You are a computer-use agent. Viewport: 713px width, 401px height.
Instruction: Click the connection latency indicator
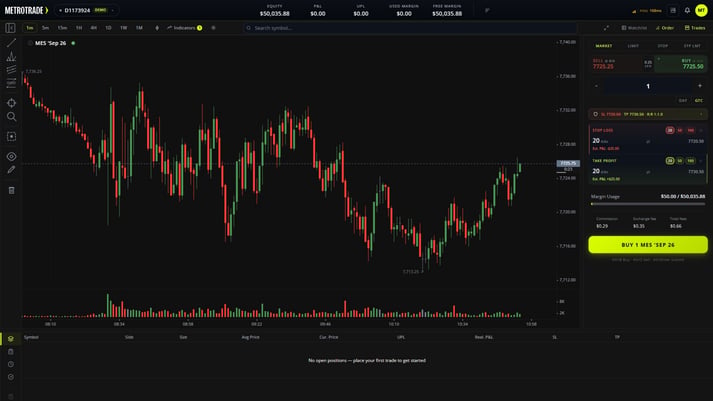[x=647, y=10]
